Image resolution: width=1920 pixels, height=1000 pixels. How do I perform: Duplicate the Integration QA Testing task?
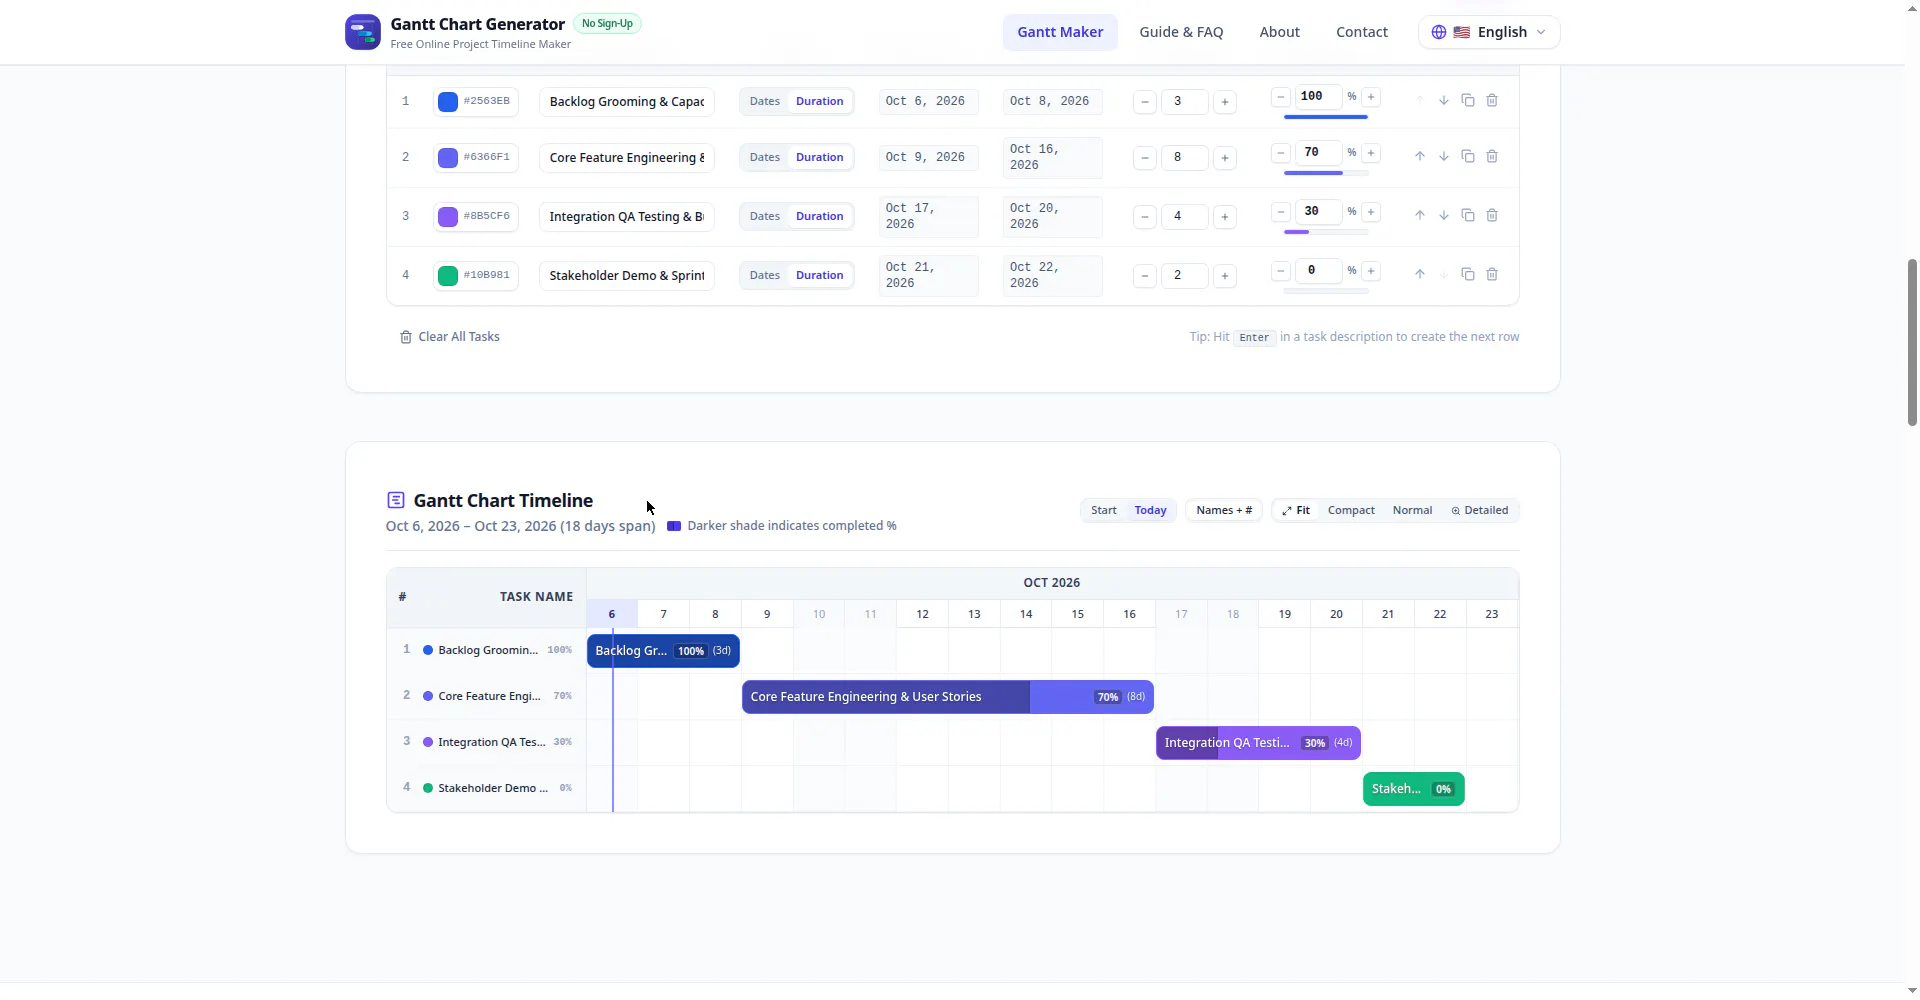tap(1468, 216)
